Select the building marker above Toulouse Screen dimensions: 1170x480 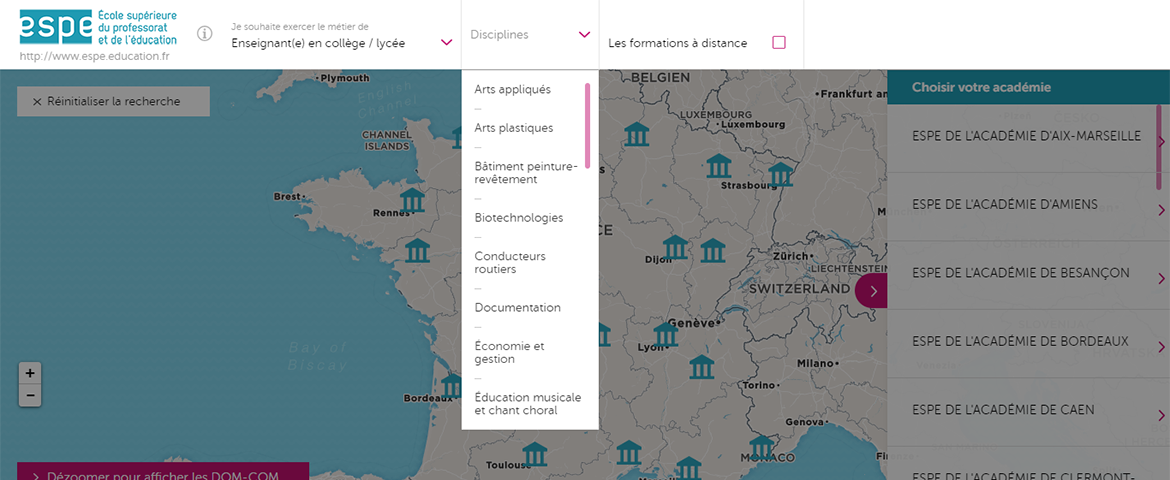click(535, 454)
